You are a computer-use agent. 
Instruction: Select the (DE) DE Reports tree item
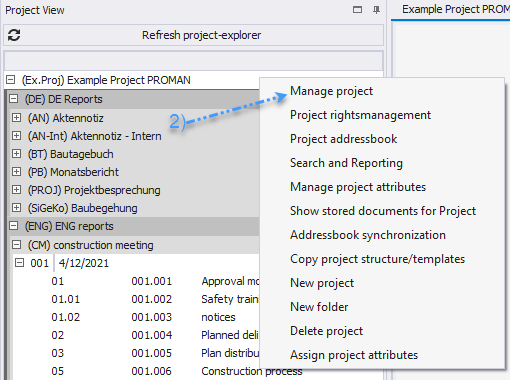[63, 99]
